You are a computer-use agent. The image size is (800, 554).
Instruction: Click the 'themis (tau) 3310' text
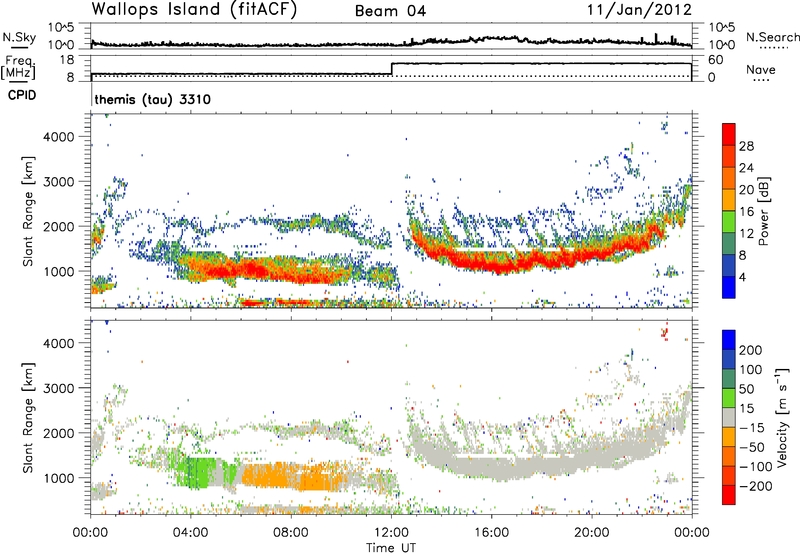pos(153,99)
